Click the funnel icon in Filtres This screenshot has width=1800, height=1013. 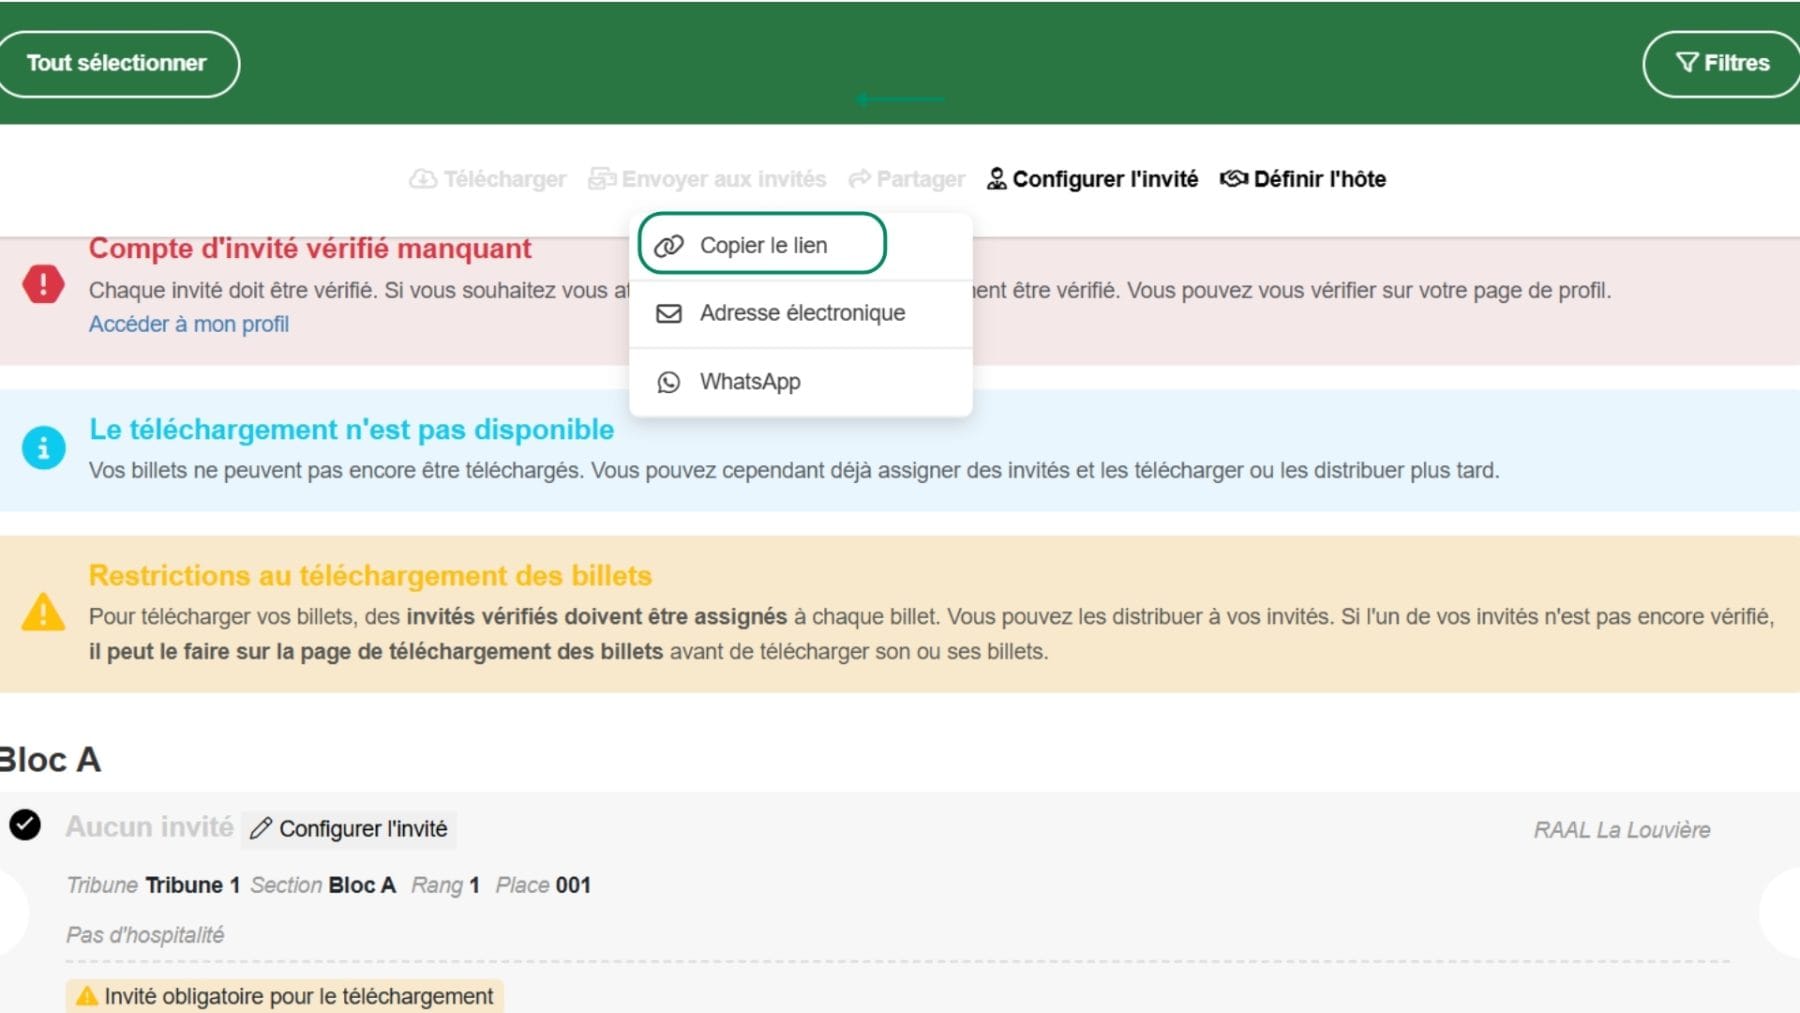pyautogui.click(x=1686, y=63)
